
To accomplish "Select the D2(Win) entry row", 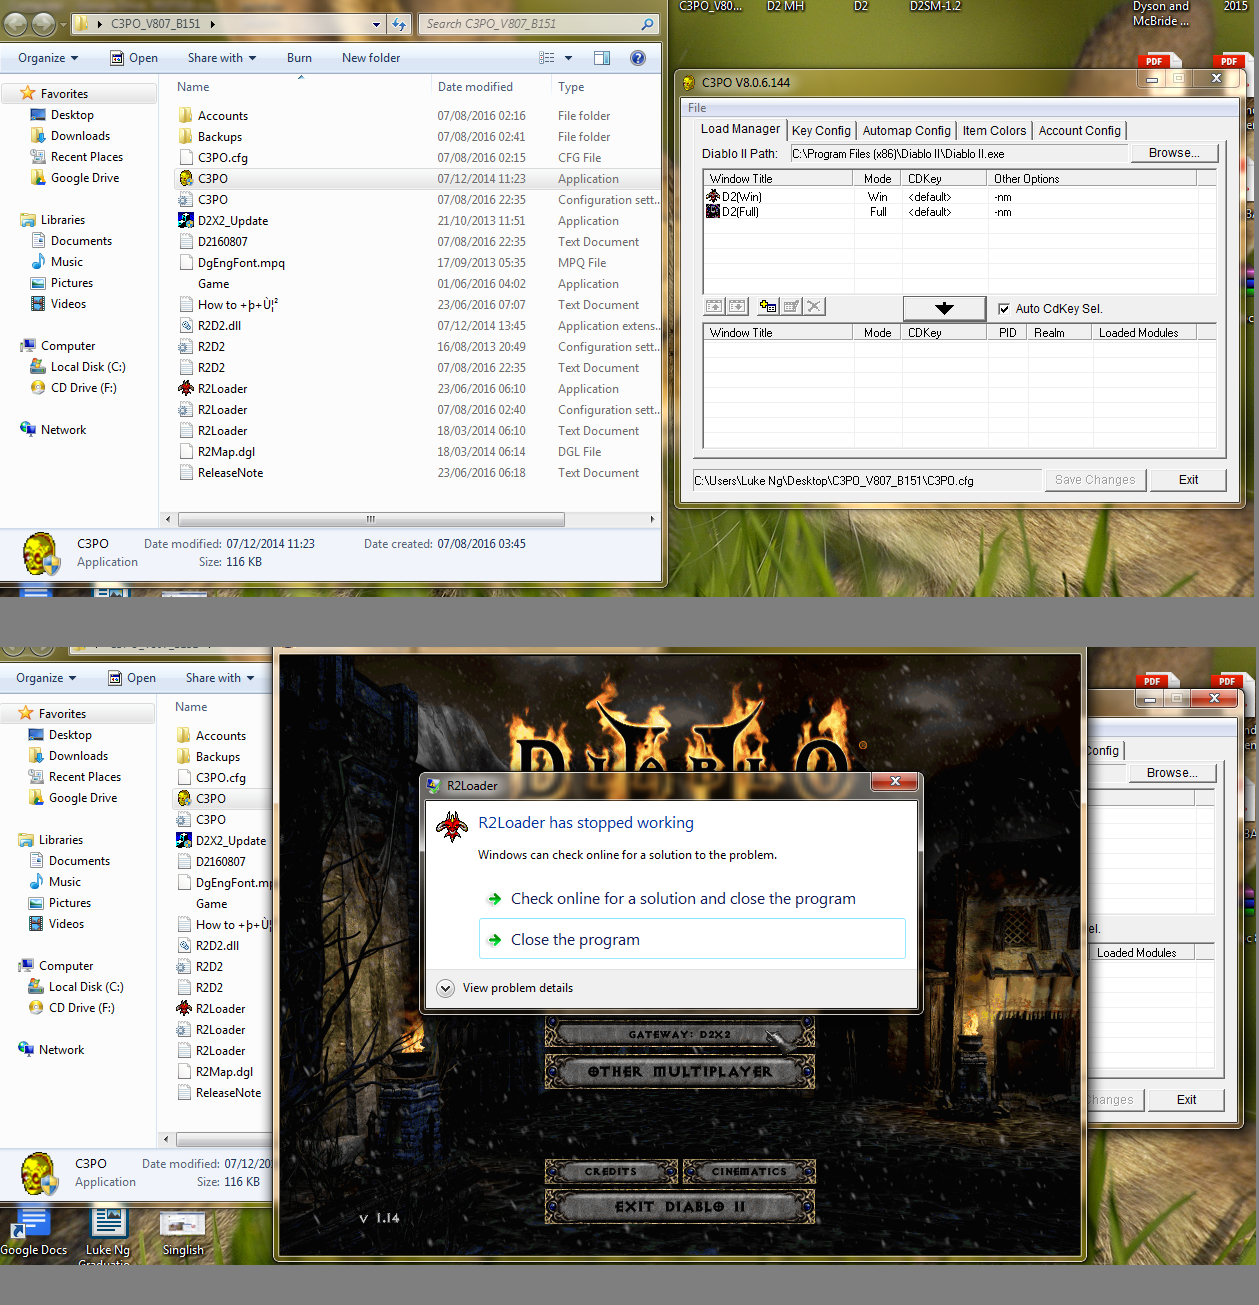I will pyautogui.click(x=960, y=197).
